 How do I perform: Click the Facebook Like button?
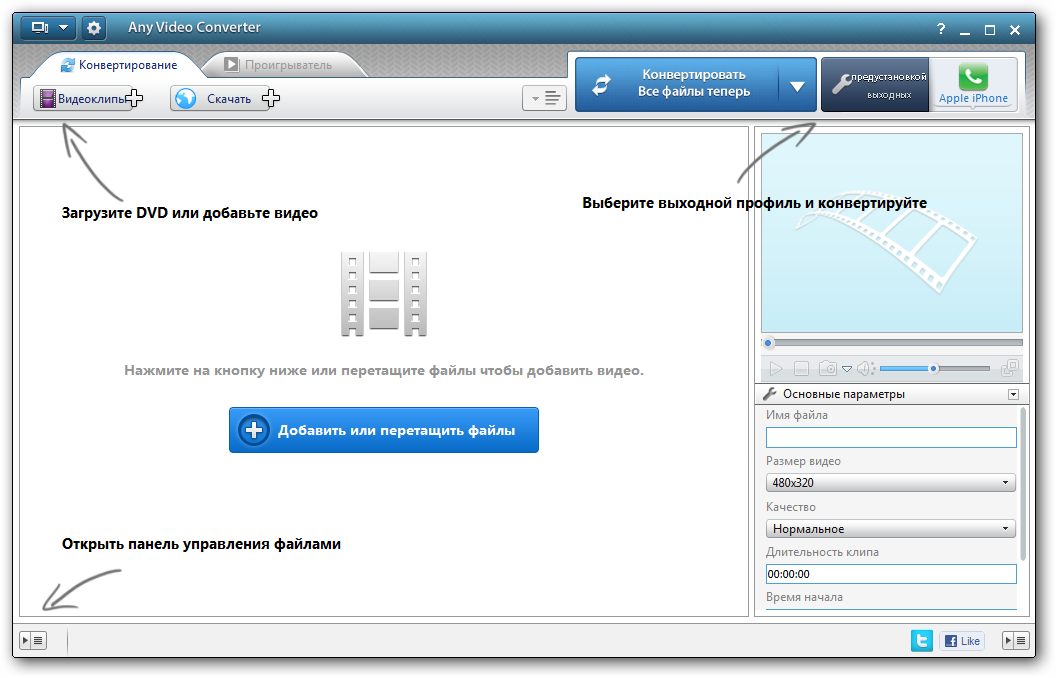(x=962, y=641)
